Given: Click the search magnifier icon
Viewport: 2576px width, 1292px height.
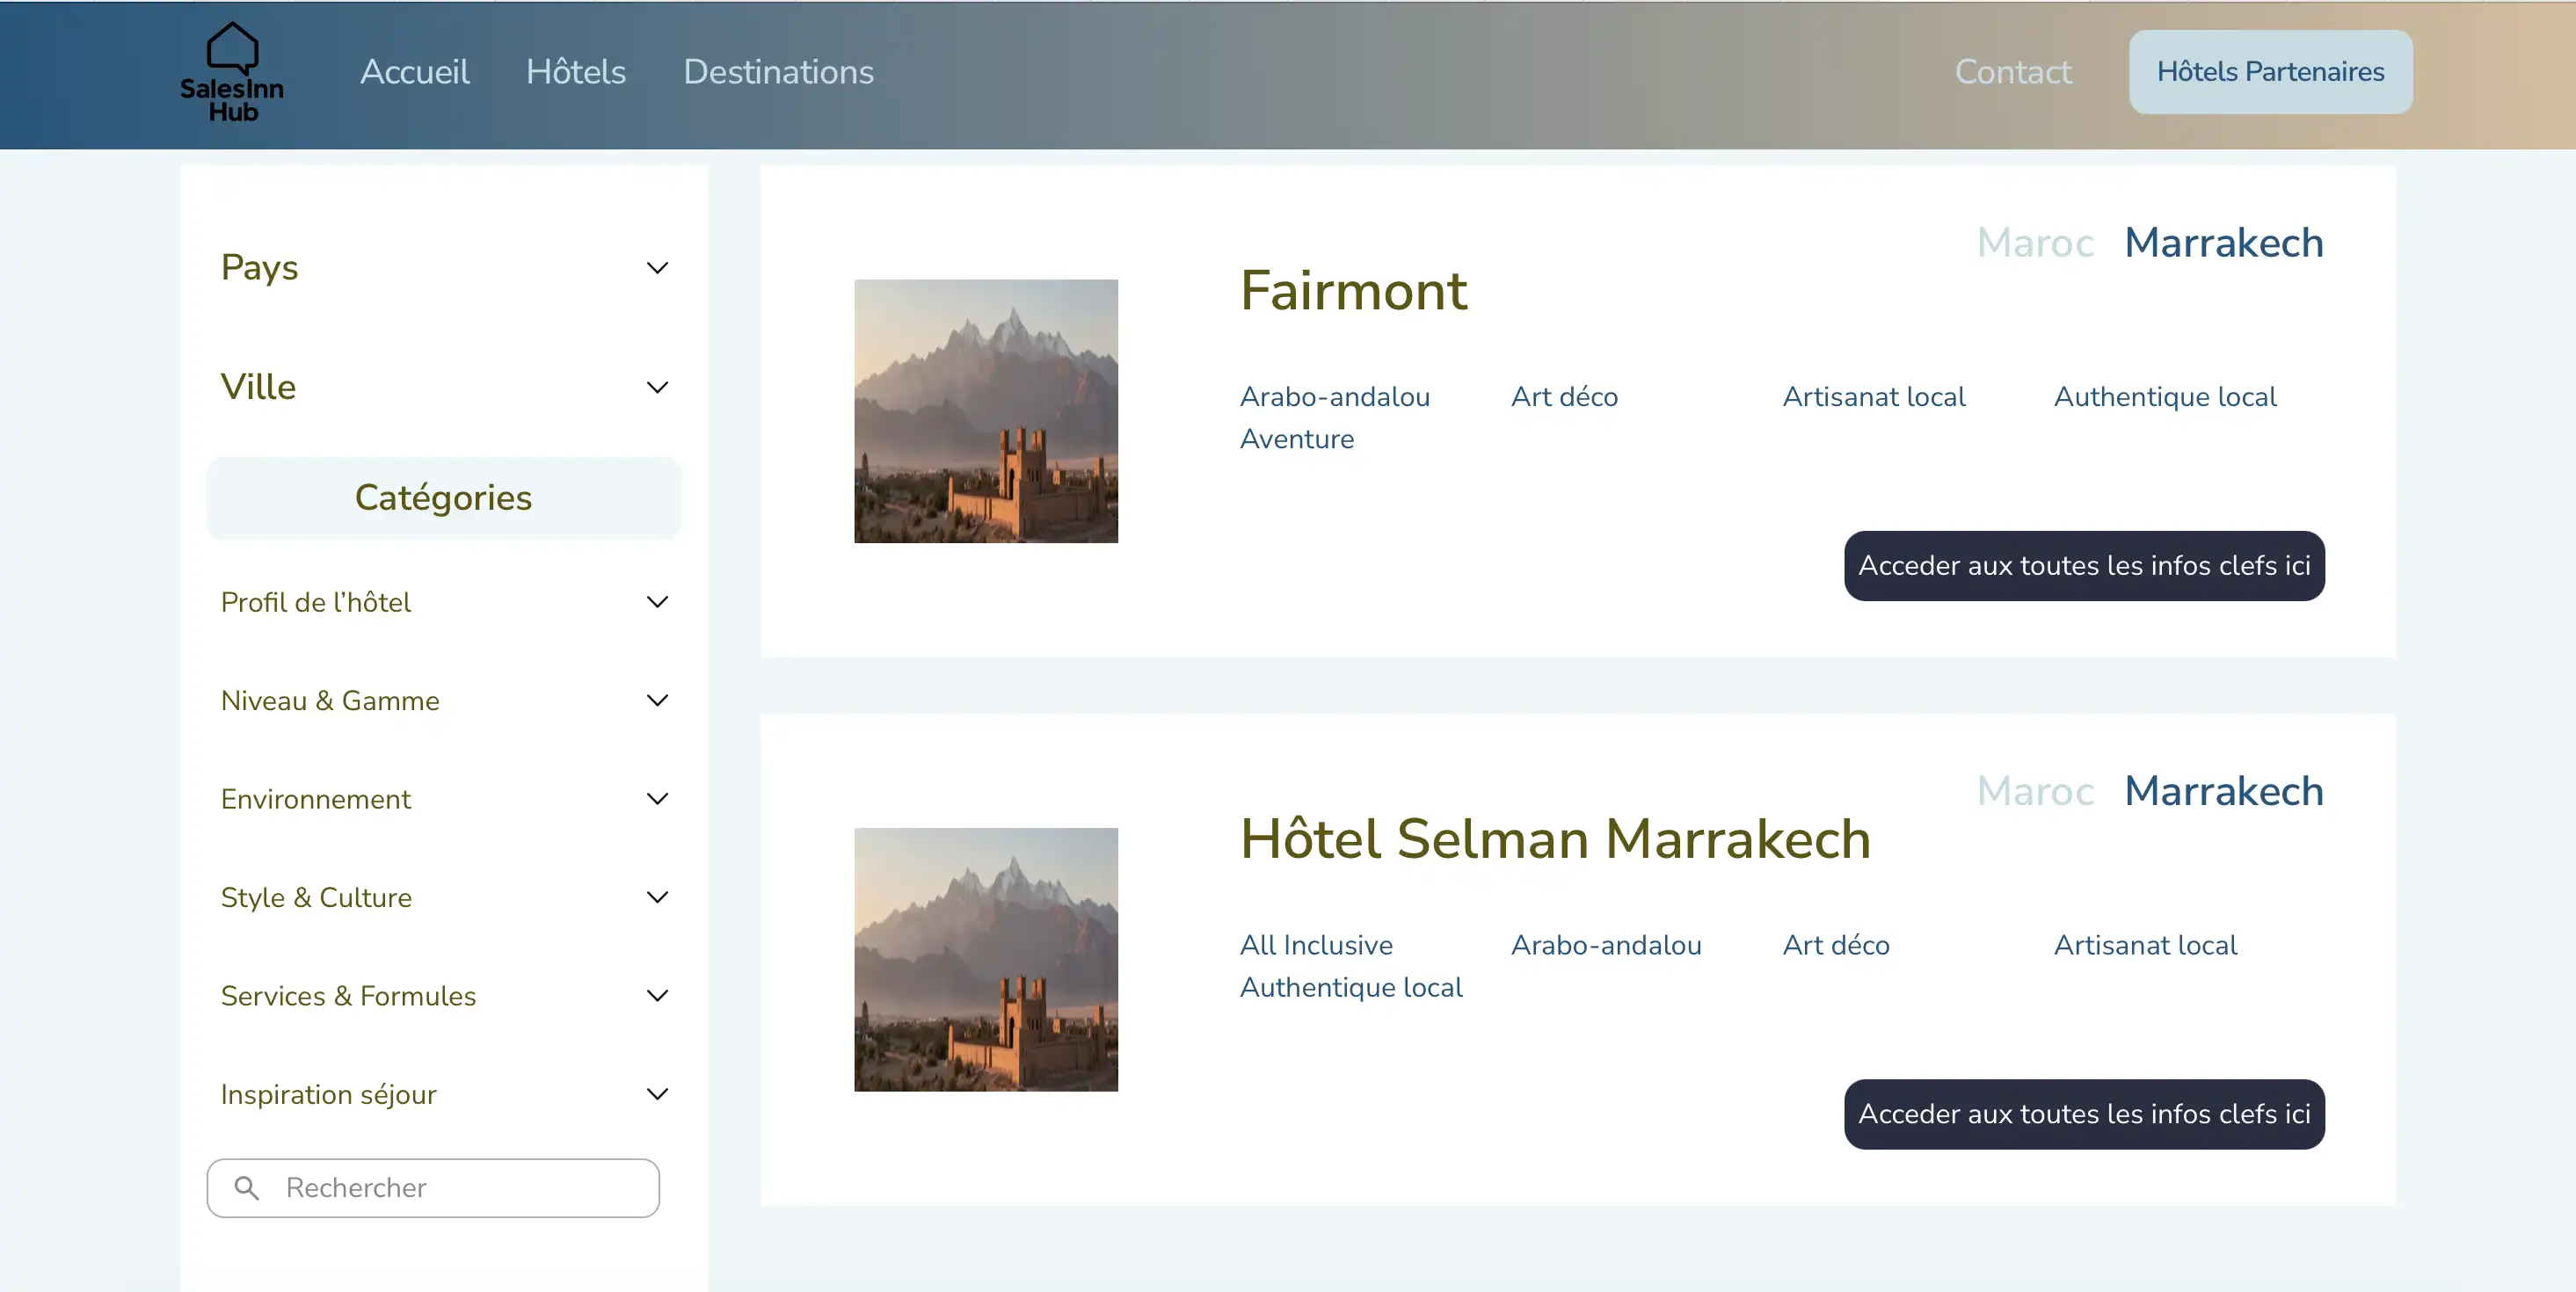Looking at the screenshot, I should pos(246,1187).
